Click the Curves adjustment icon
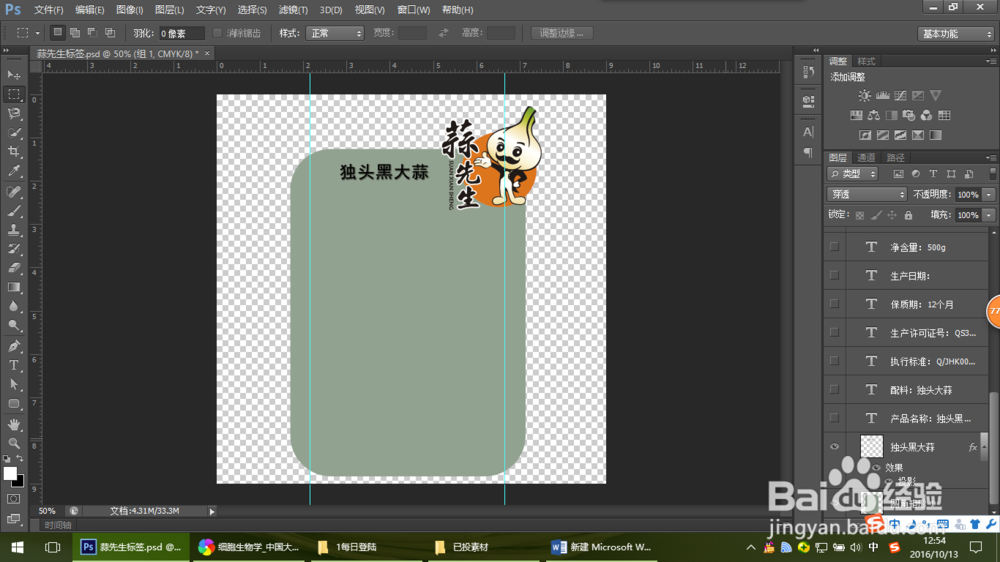Screen dimensions: 1000x562 (900, 96)
